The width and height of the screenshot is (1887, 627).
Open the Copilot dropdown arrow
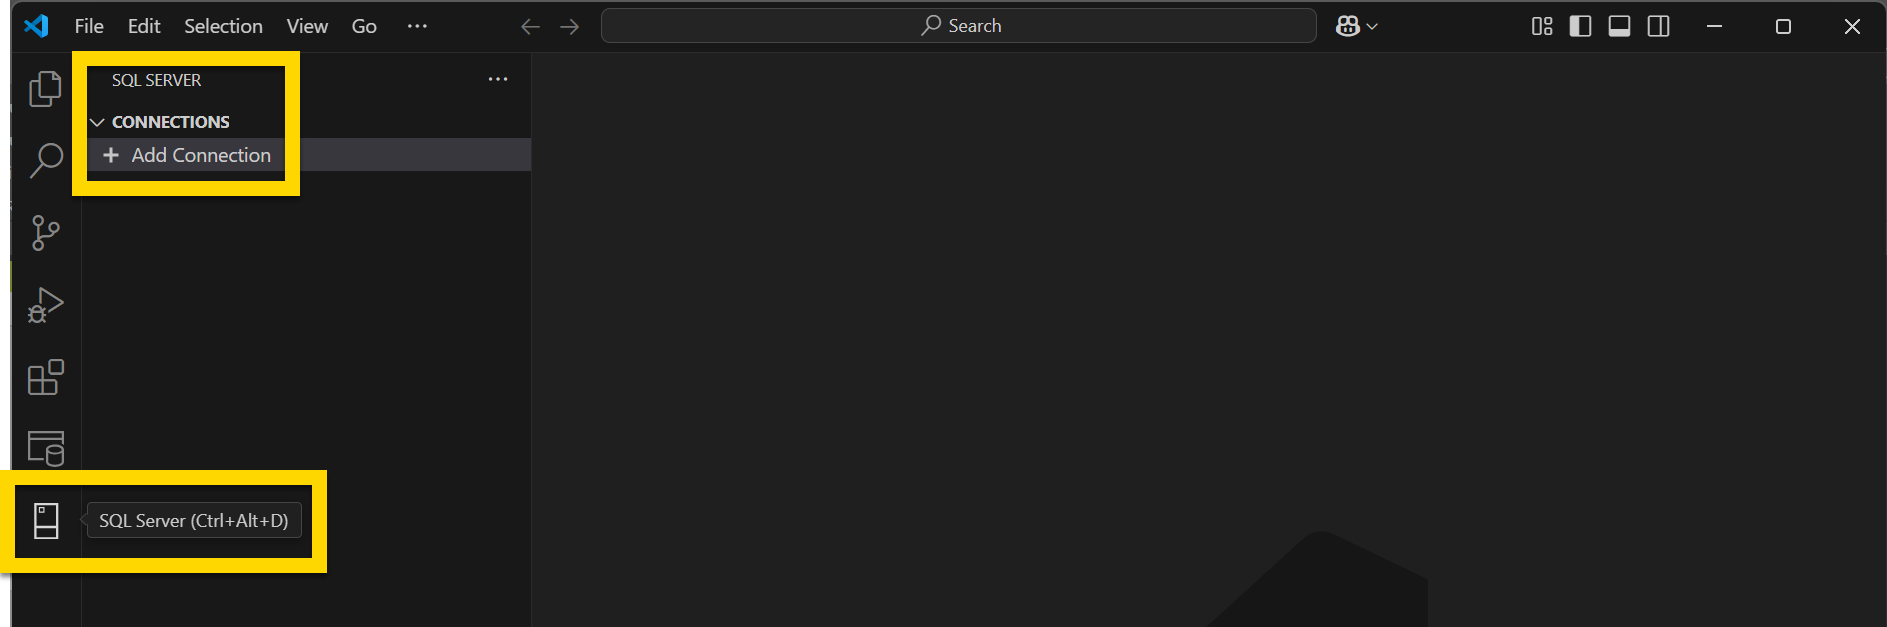(1372, 27)
